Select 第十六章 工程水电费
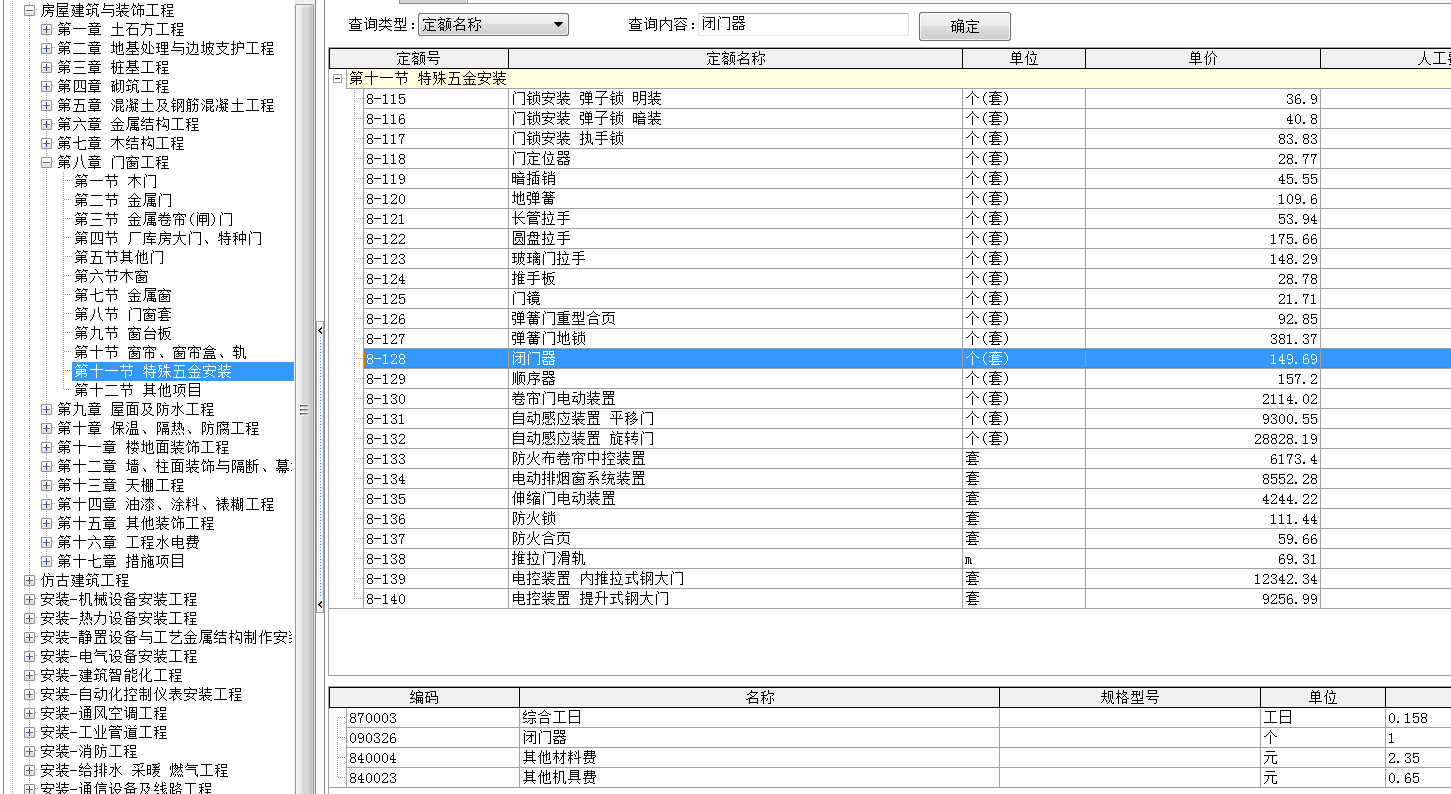Screen dimensions: 1451x794 128,542
